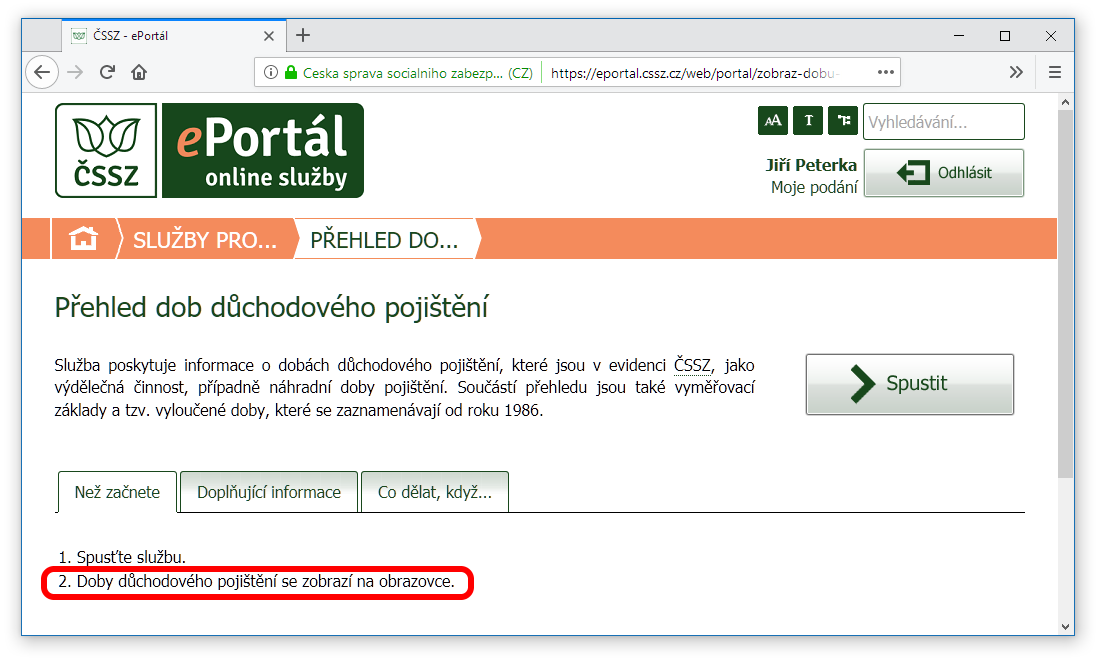Open the Moje podání link
Screen dimensions: 1101x663
pos(814,188)
